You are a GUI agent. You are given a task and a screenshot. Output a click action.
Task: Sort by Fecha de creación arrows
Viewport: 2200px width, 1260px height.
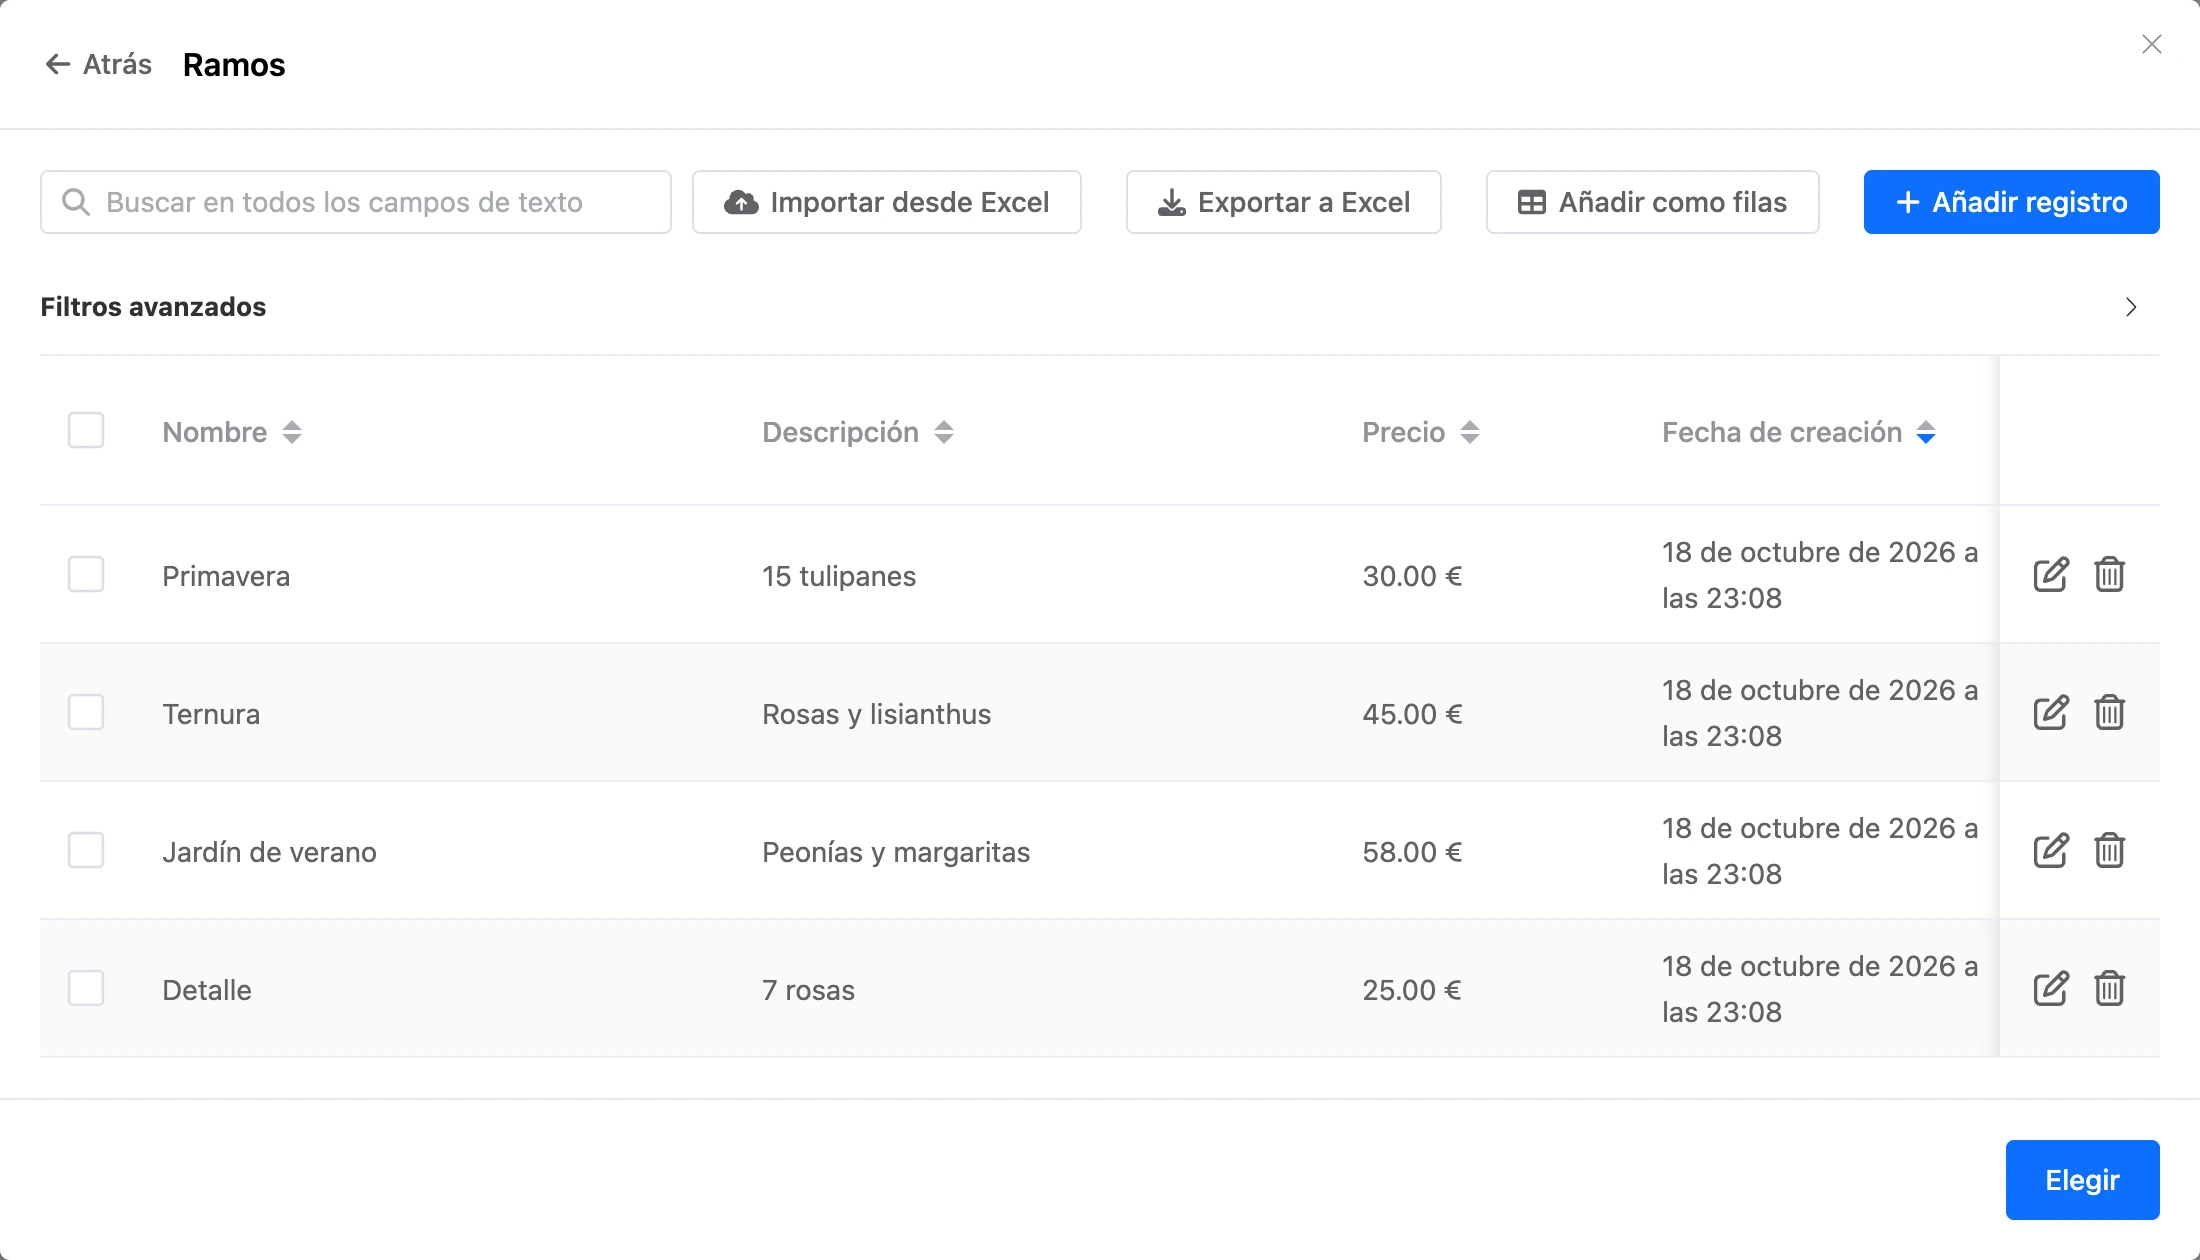tap(1926, 432)
